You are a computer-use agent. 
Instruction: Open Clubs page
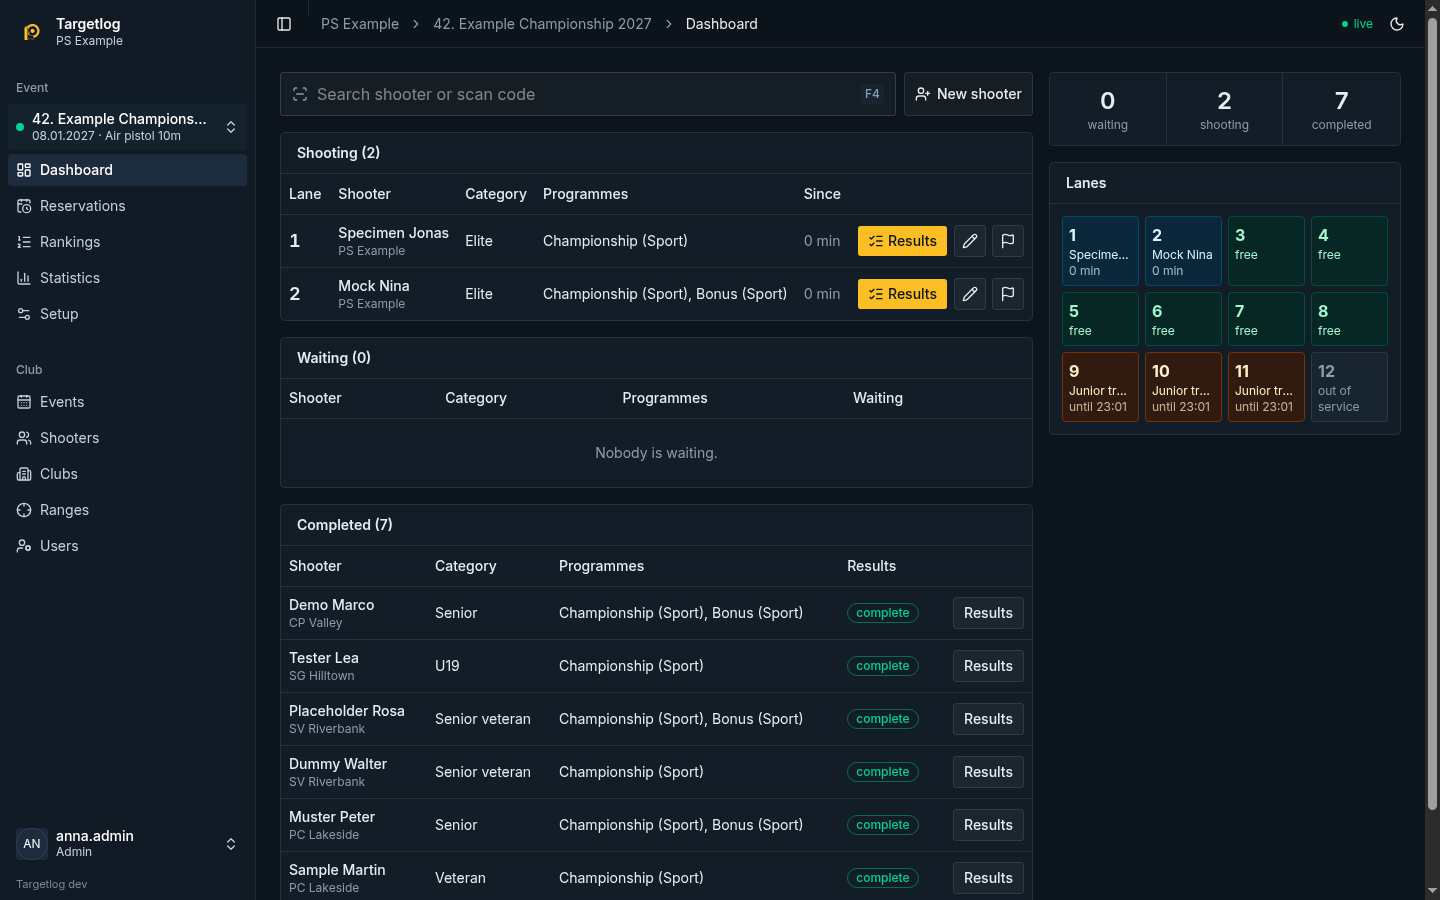click(127, 474)
